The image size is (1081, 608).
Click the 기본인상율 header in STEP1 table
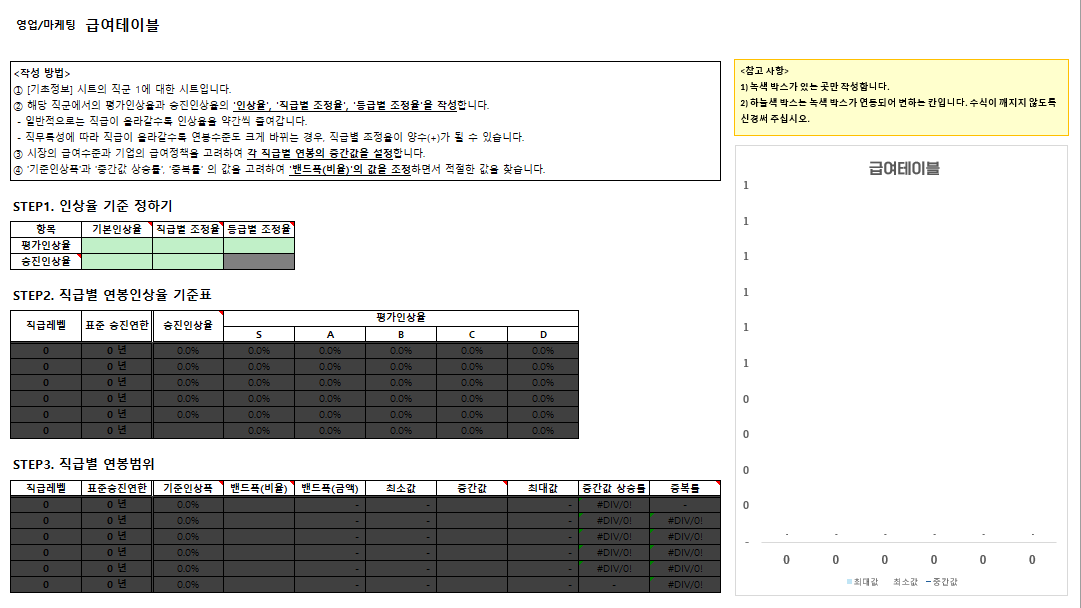[x=117, y=229]
